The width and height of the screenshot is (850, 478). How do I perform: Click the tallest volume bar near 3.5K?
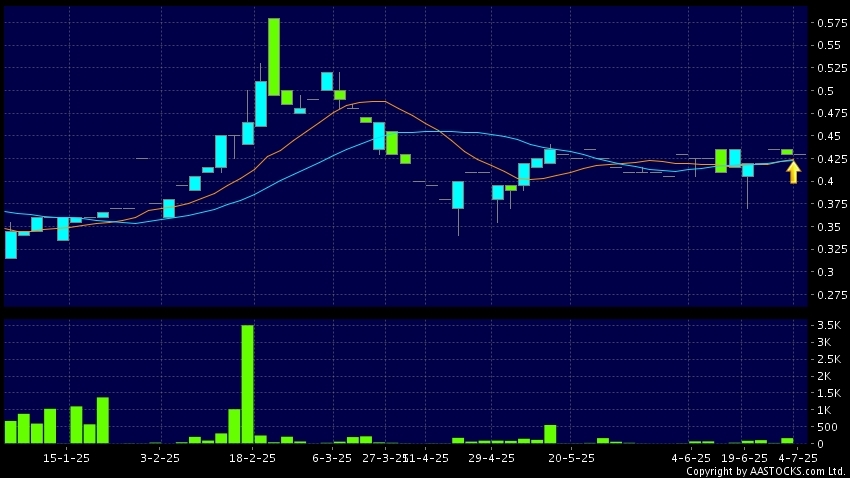point(247,384)
